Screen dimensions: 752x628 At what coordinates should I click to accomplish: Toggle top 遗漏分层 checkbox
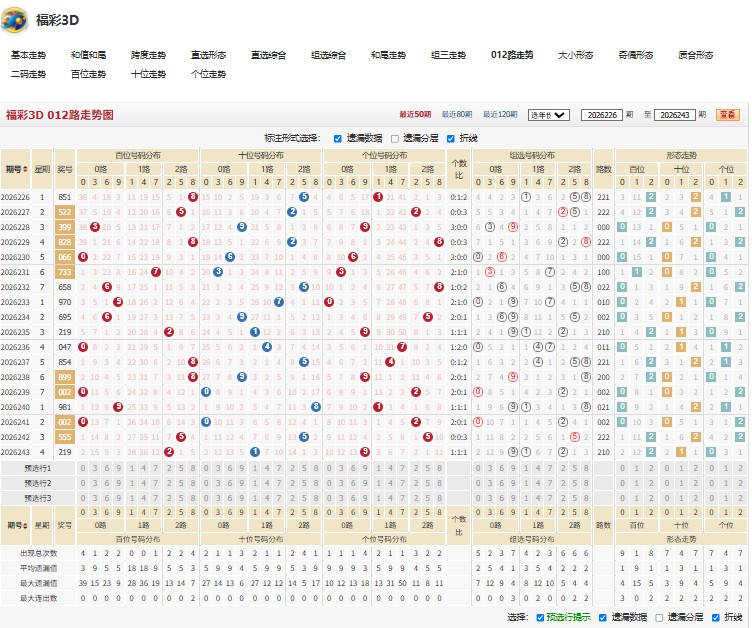(395, 139)
